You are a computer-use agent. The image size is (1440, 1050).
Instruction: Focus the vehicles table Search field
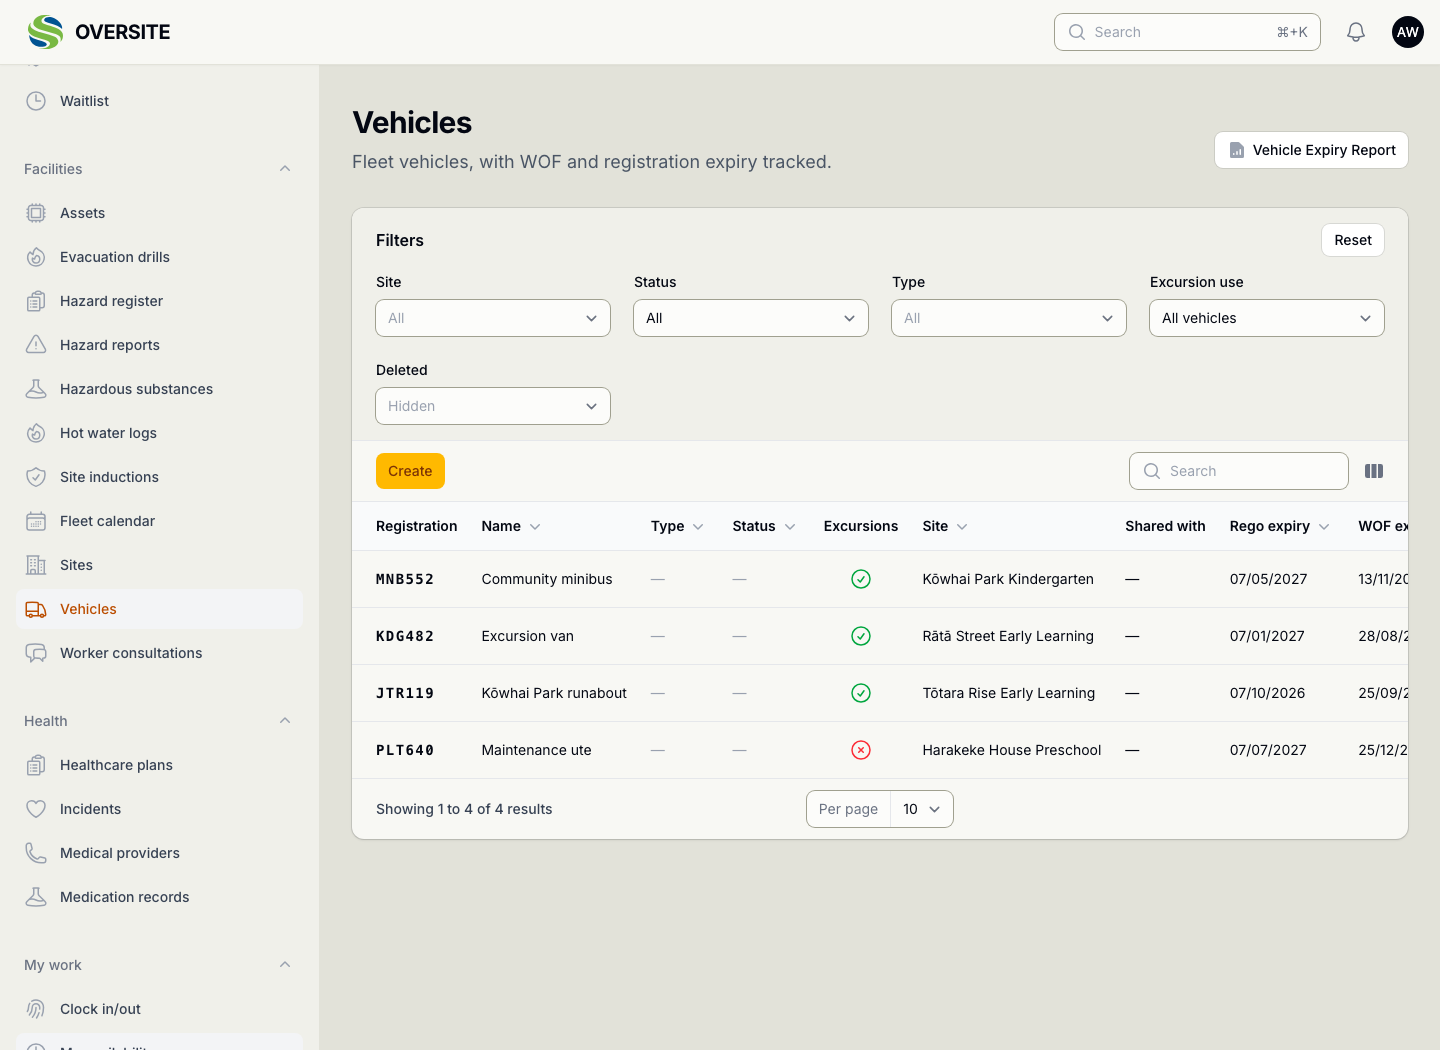(x=1239, y=471)
